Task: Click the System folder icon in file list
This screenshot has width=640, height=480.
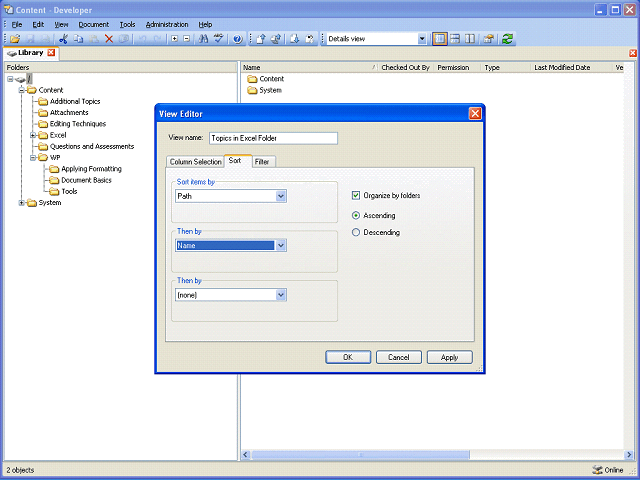Action: click(252, 90)
